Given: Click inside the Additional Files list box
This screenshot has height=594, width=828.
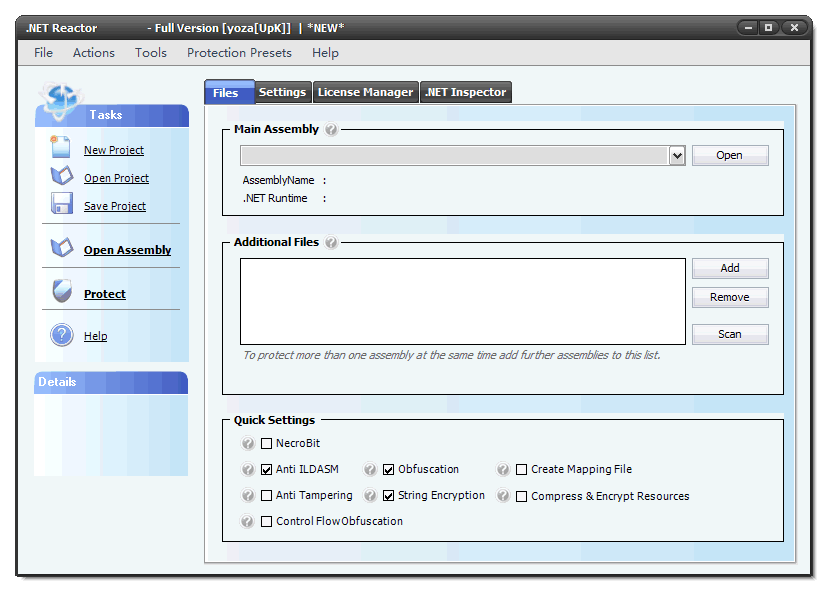Looking at the screenshot, I should coord(463,301).
